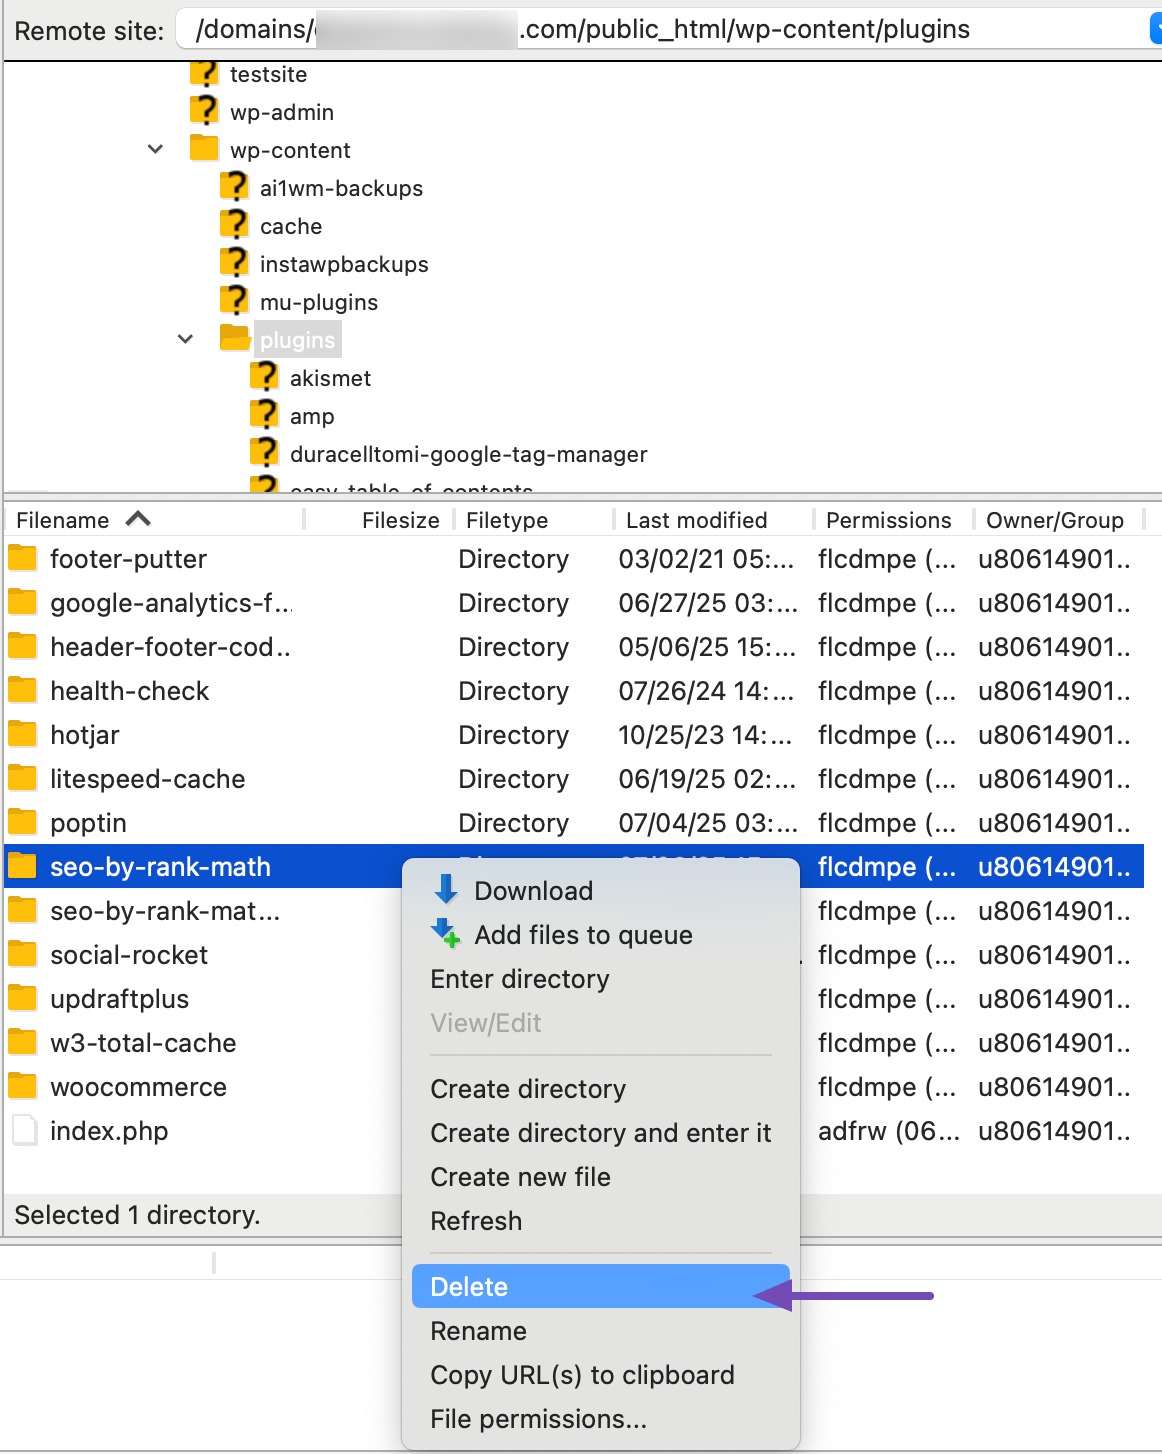This screenshot has height=1454, width=1162.
Task: Select the hotjar row filename
Action: click(x=85, y=735)
